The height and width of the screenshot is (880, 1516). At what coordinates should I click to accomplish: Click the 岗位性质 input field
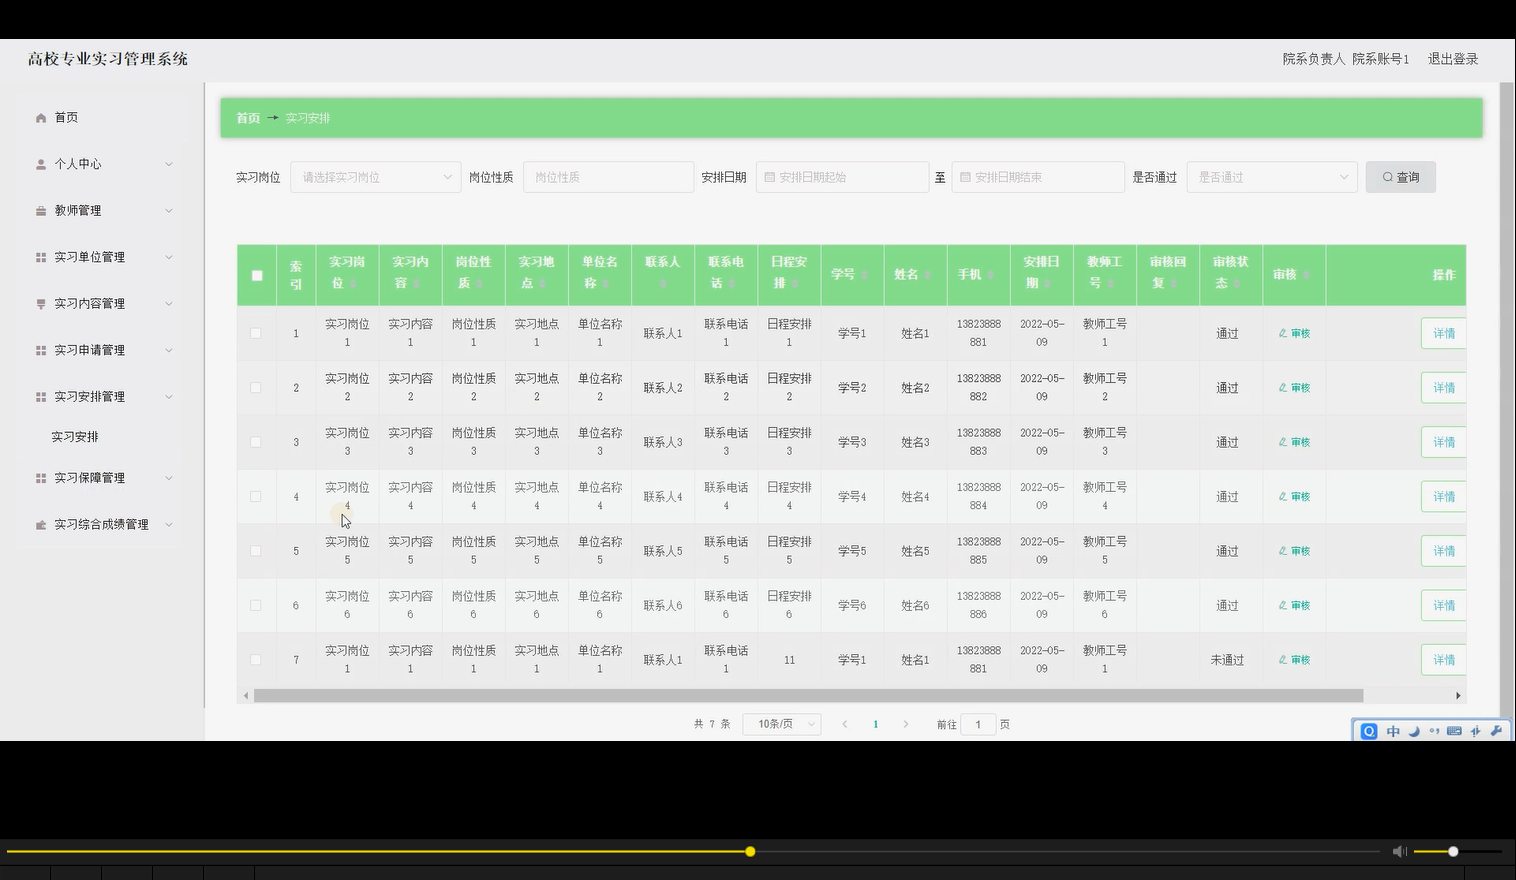pos(608,177)
